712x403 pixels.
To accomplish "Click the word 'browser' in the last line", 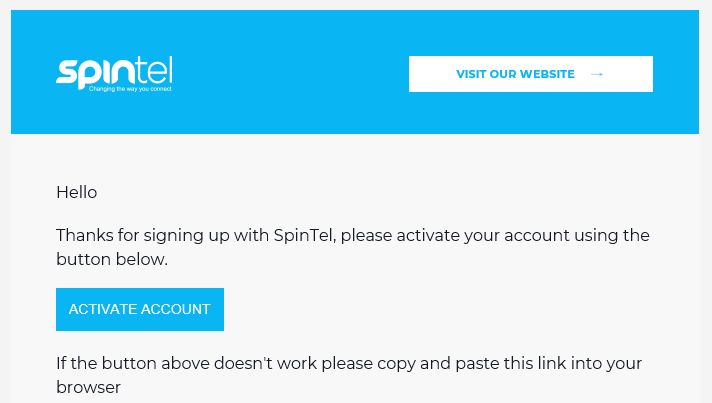I will pyautogui.click(x=89, y=387).
